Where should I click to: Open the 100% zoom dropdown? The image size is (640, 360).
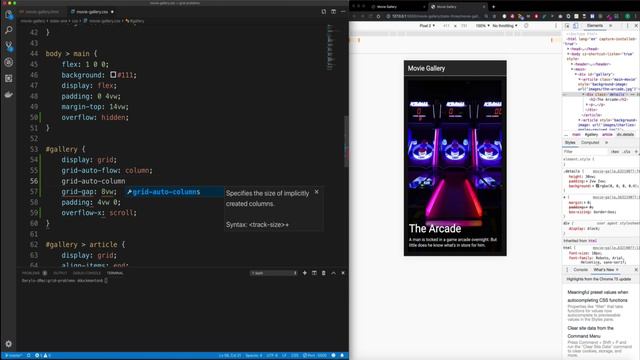pyautogui.click(x=482, y=26)
